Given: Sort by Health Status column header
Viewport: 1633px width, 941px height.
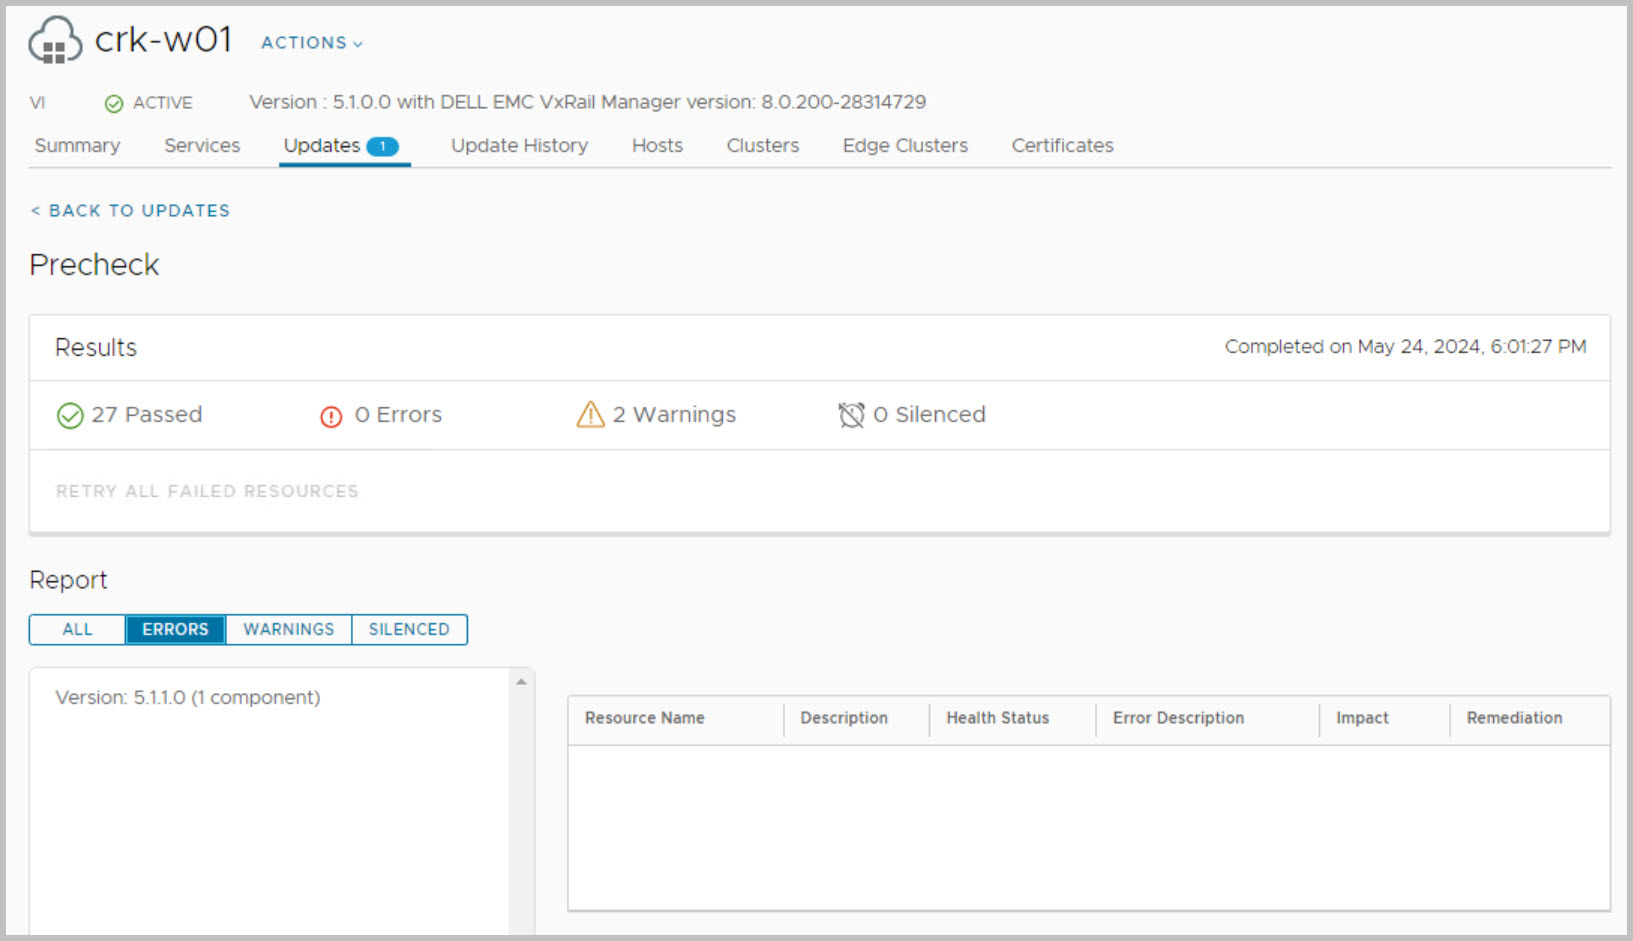Looking at the screenshot, I should point(997,718).
